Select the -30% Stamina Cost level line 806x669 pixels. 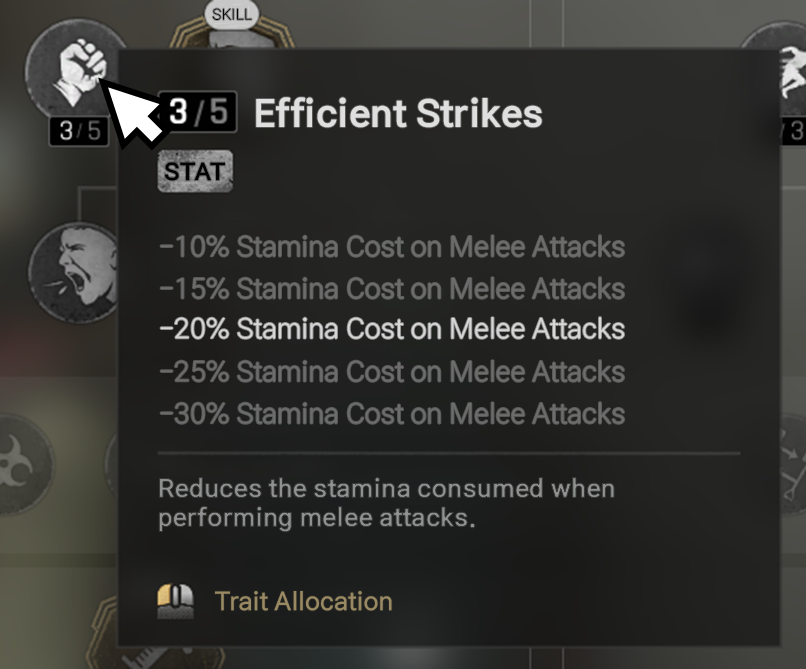click(391, 414)
